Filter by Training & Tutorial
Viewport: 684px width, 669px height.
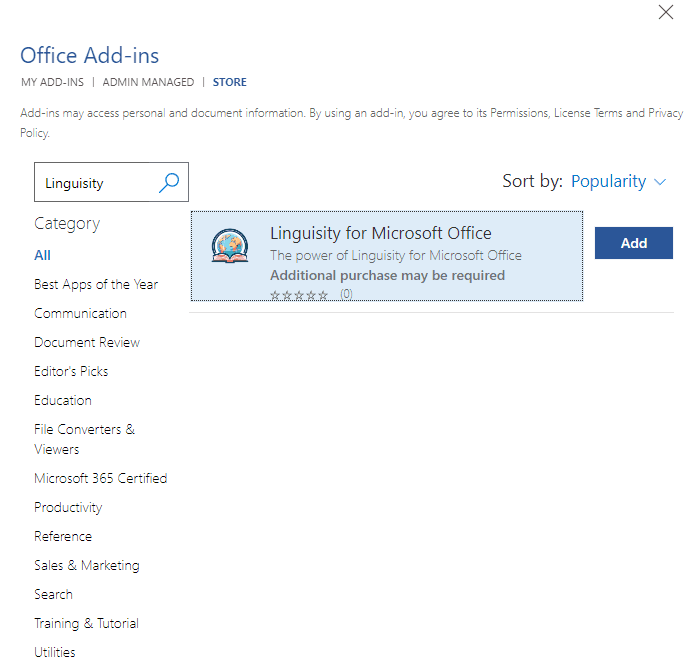(86, 623)
